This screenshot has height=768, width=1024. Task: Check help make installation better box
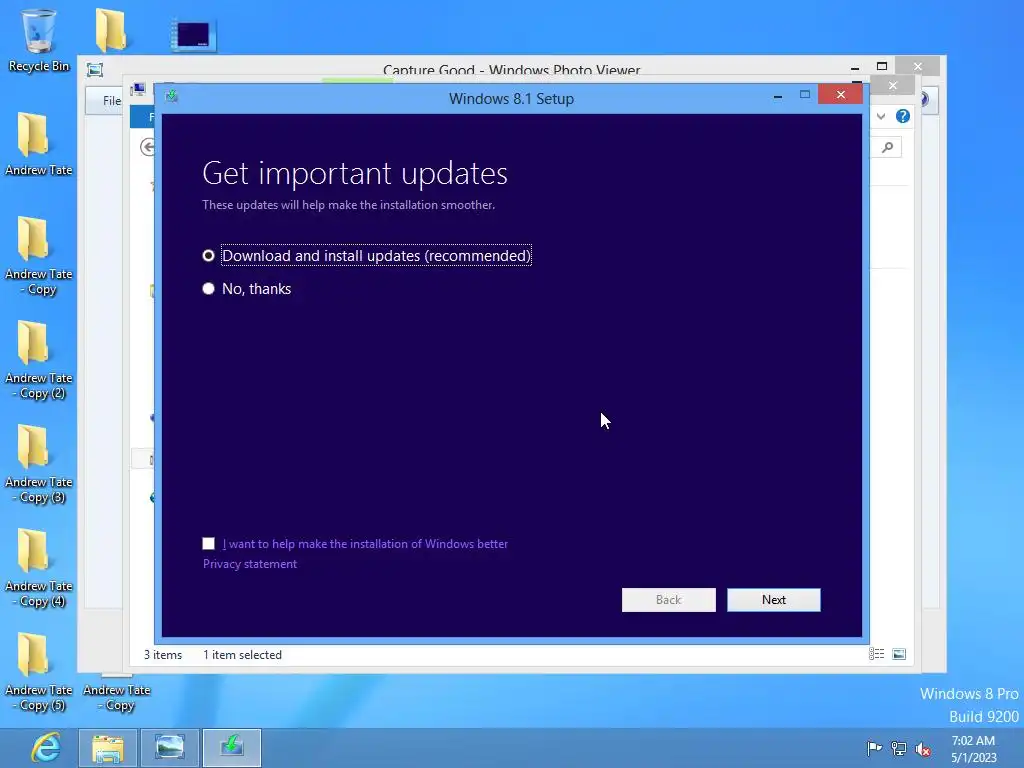coord(208,543)
